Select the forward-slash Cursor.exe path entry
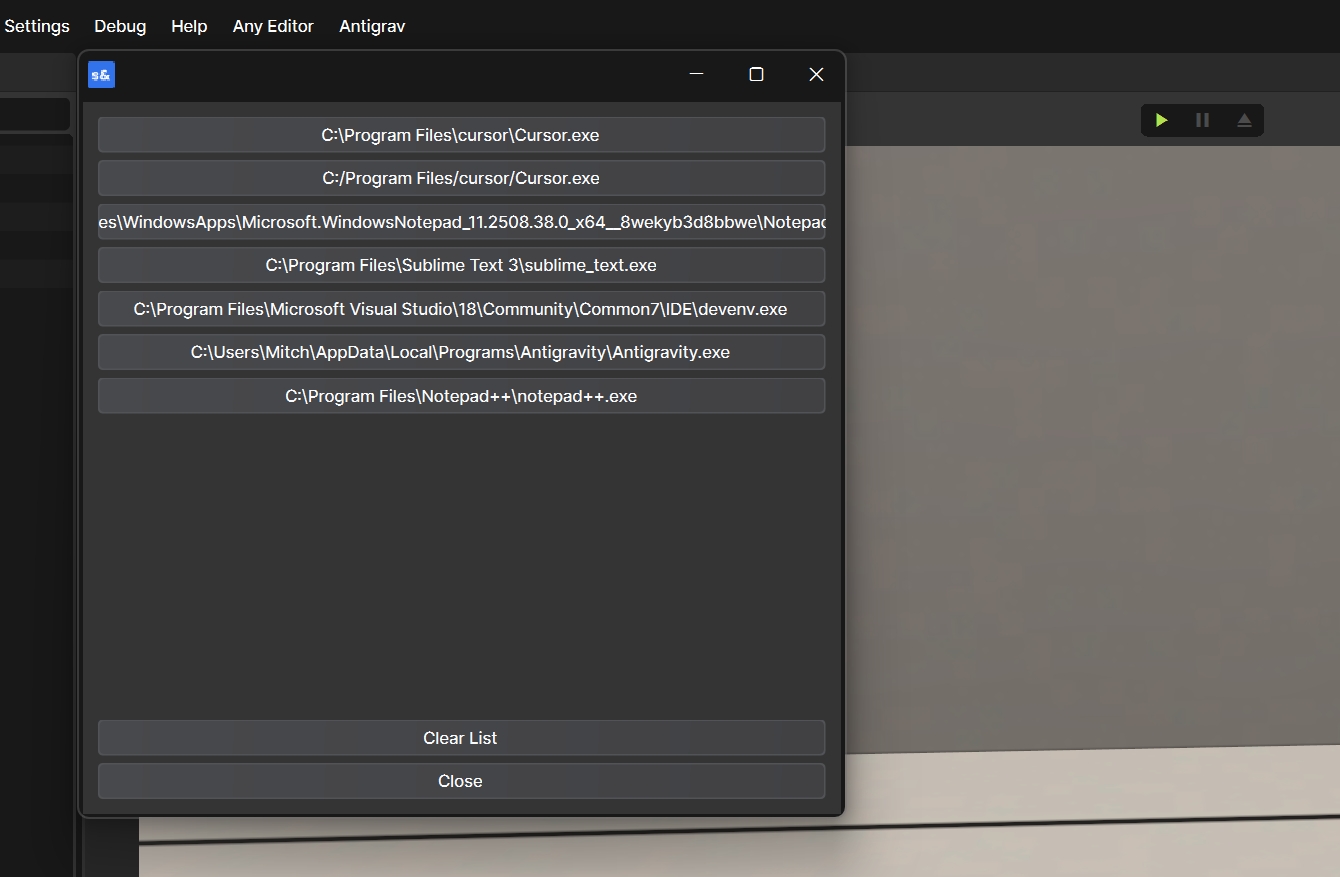 pyautogui.click(x=461, y=178)
